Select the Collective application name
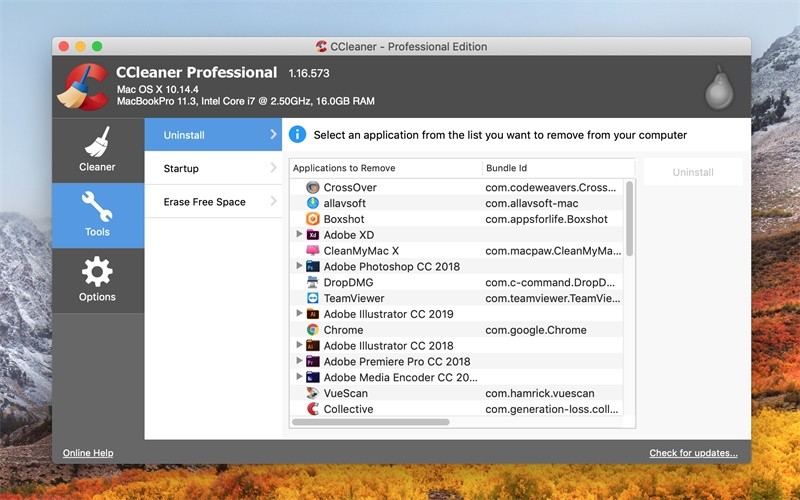The image size is (800, 500). (x=348, y=409)
